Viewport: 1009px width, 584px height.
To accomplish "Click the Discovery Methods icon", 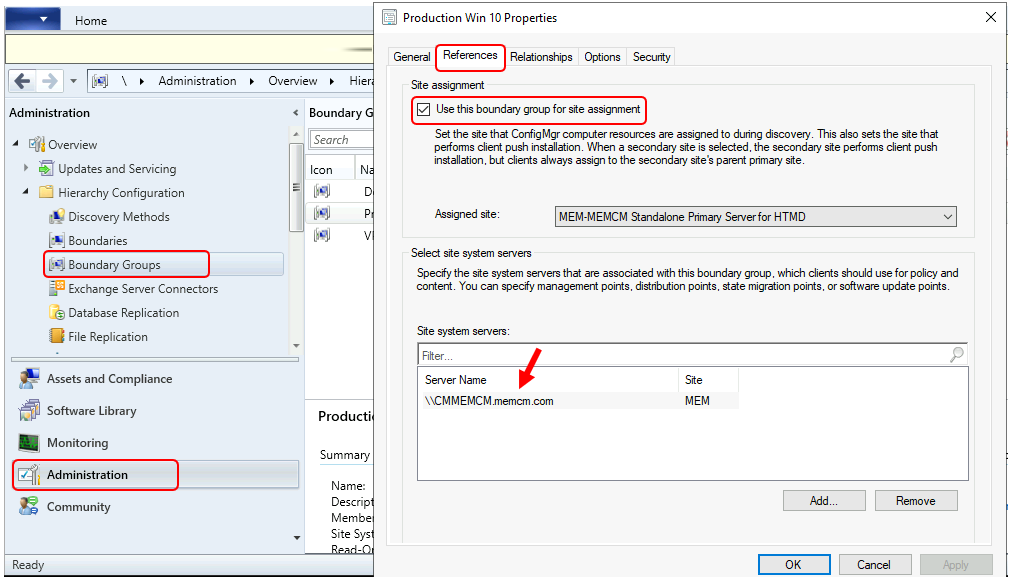I will point(57,217).
